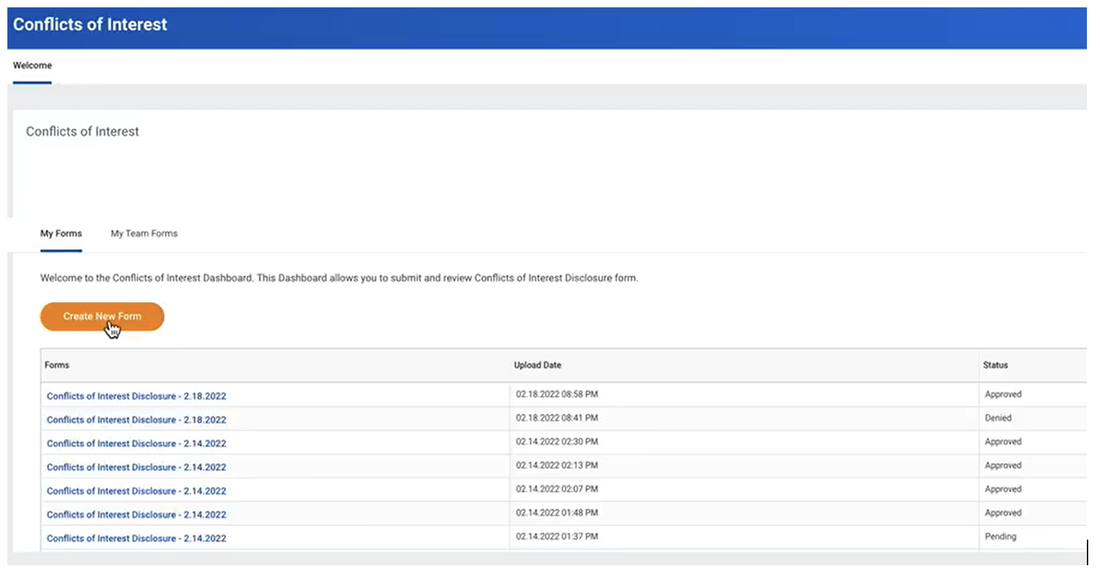The width and height of the screenshot is (1100, 577).
Task: Click the Approved status on the top row
Action: point(1003,395)
